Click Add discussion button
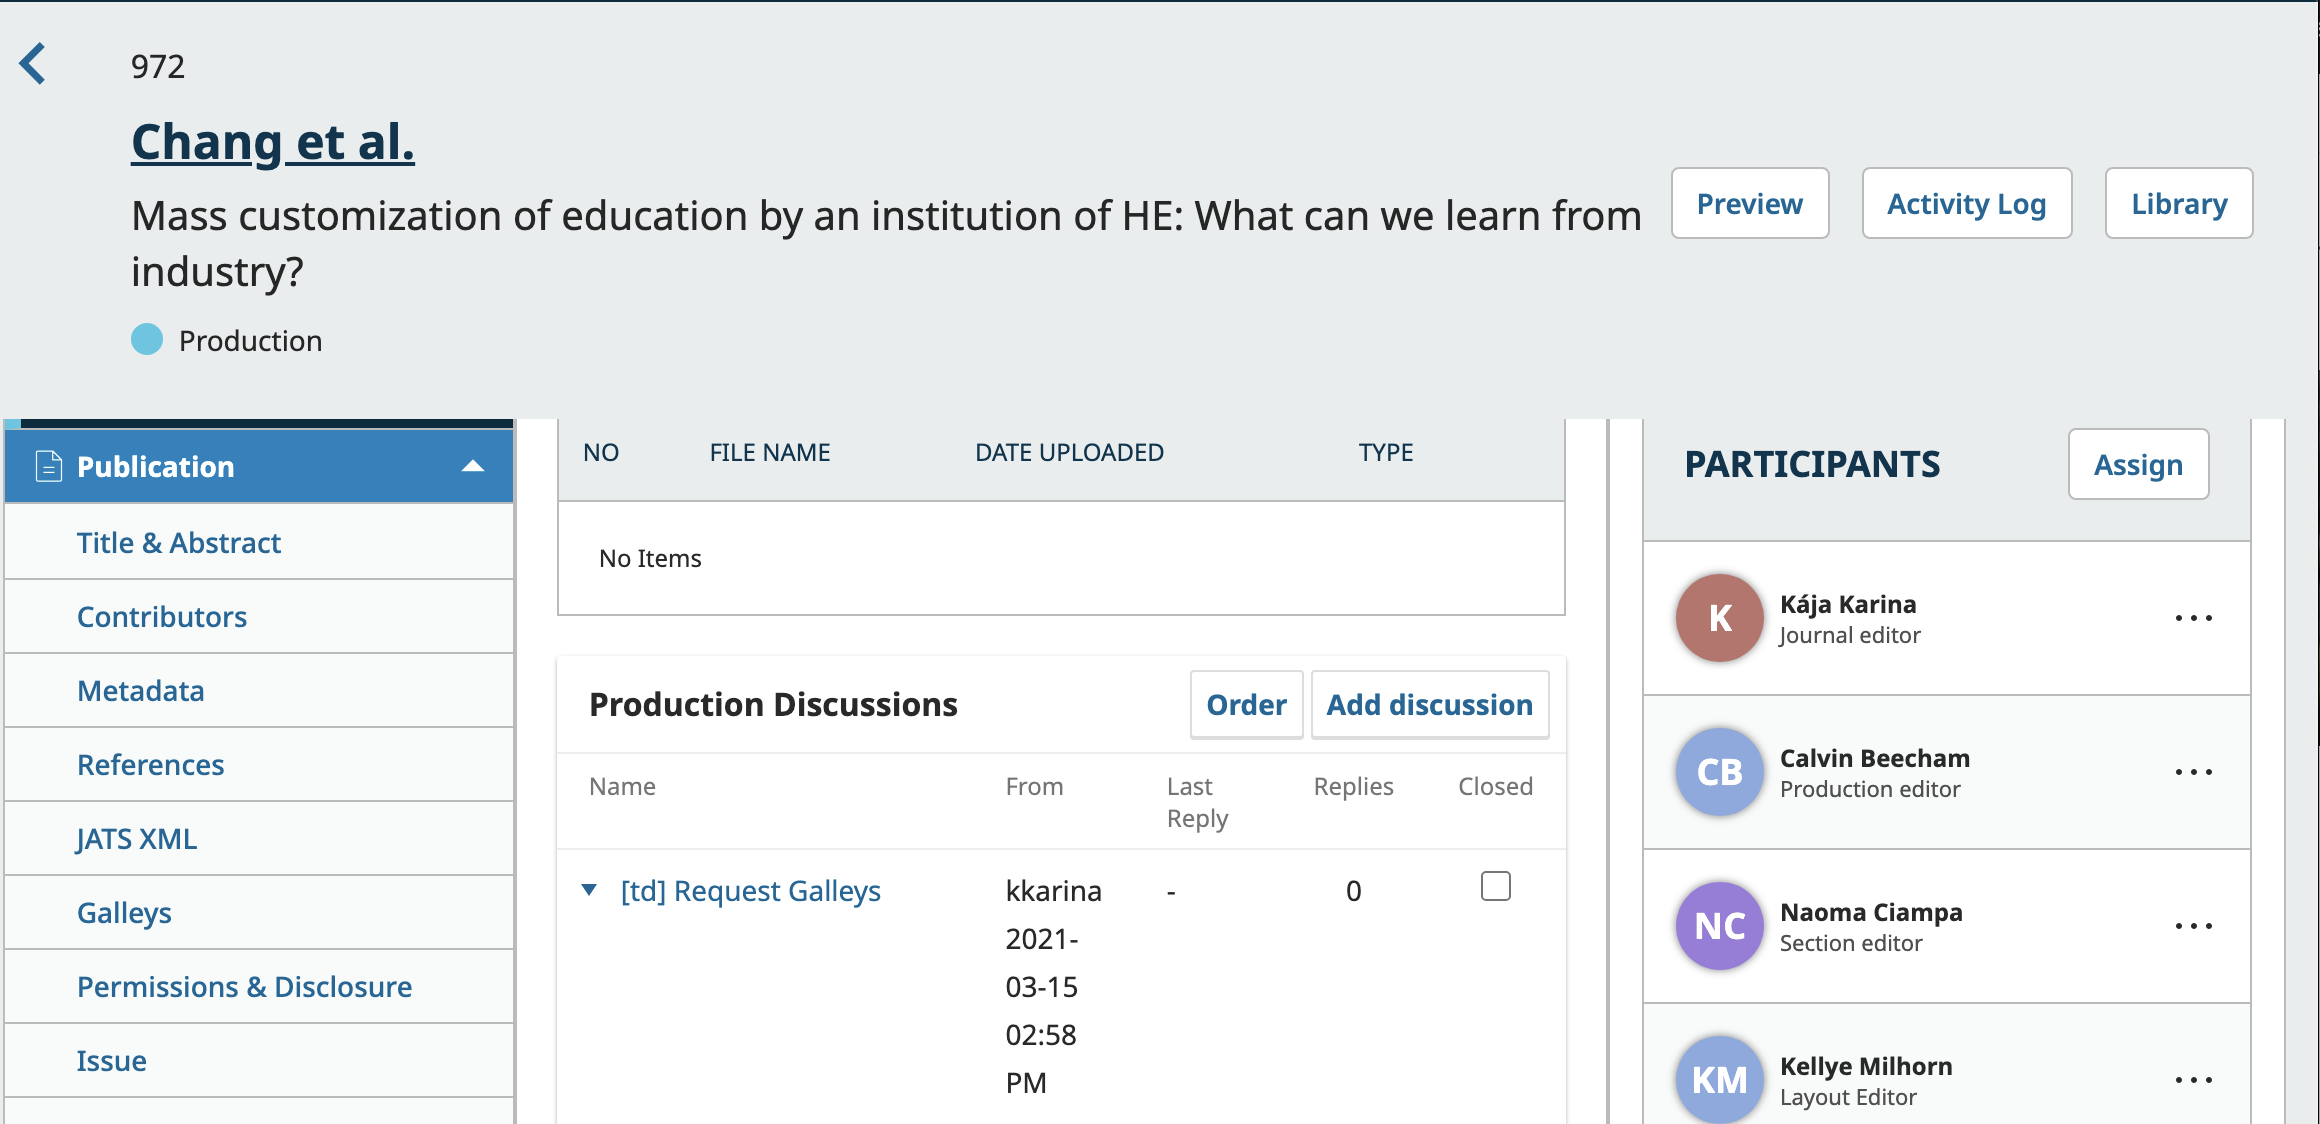The width and height of the screenshot is (2320, 1124). coord(1429,705)
